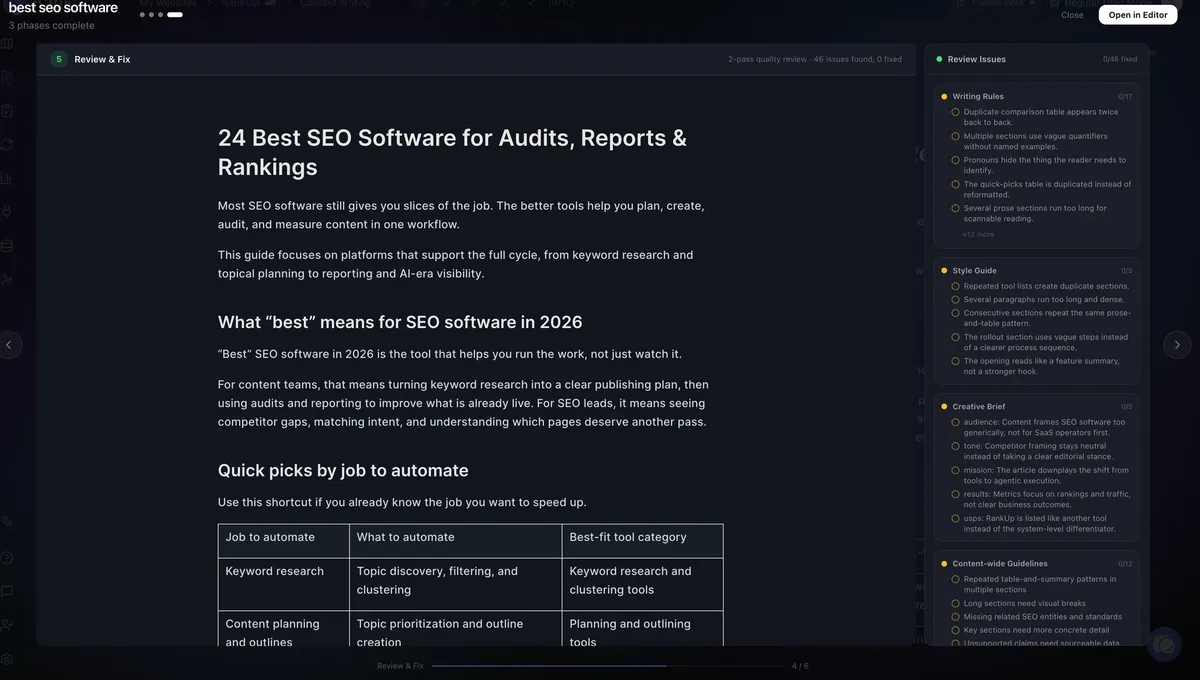The width and height of the screenshot is (1200, 680).
Task: Click heading 'What "best" means for SEO software'
Action: pyautogui.click(x=400, y=322)
